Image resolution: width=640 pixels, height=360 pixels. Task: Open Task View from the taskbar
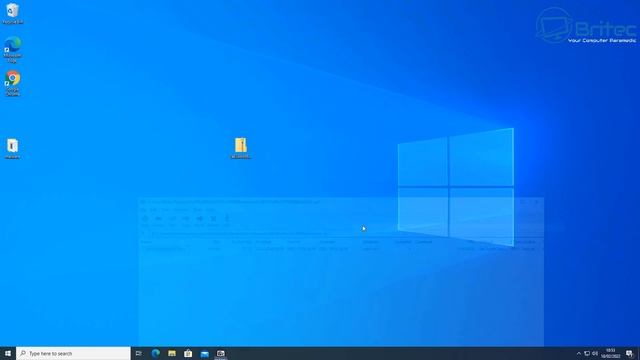point(139,353)
